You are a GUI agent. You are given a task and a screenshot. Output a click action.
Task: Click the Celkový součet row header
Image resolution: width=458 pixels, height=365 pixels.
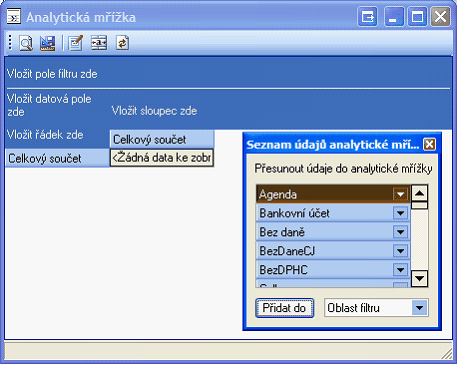57,158
